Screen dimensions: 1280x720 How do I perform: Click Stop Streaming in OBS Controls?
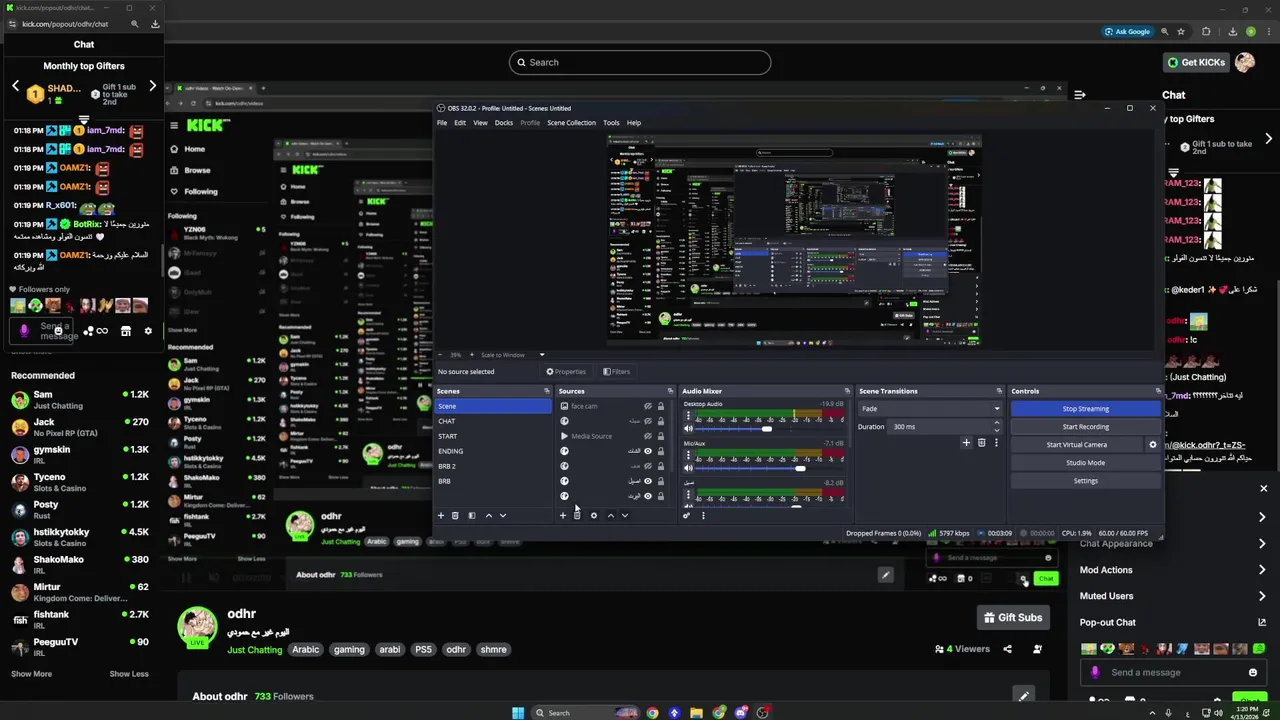(1085, 409)
